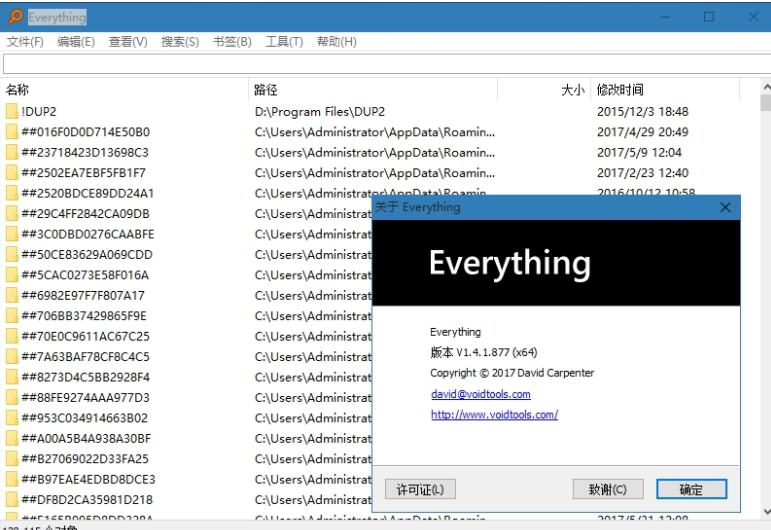
Task: Open the 搜索(S) menu
Action: pos(180,42)
